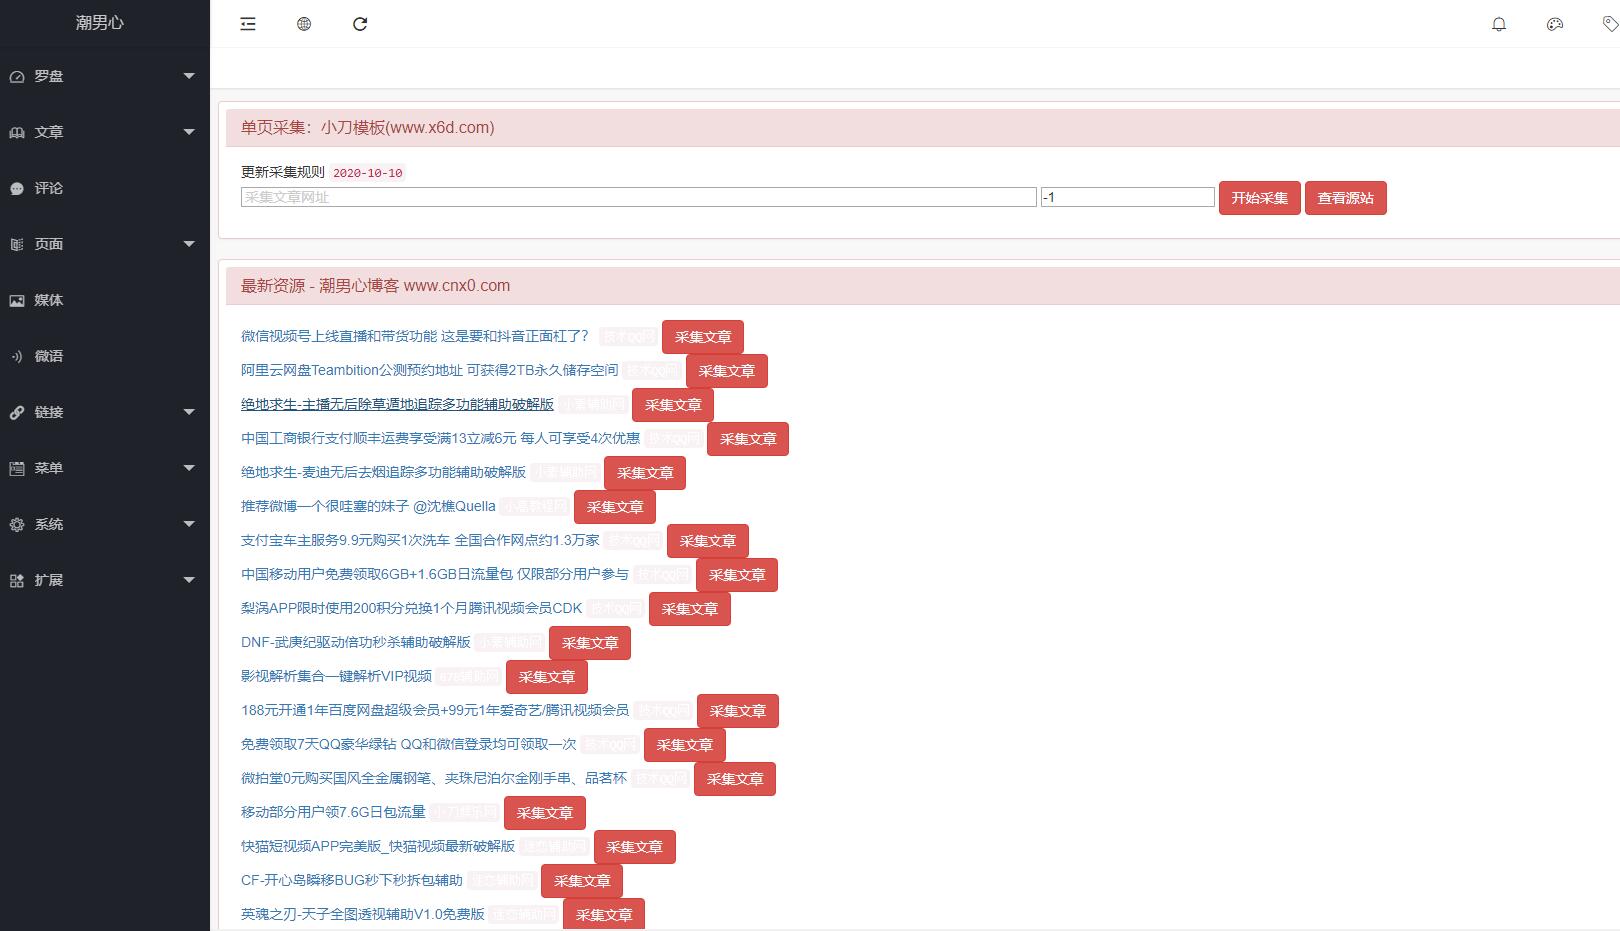The height and width of the screenshot is (931, 1620).
Task: Expand the 系统 dropdown arrow
Action: click(189, 524)
